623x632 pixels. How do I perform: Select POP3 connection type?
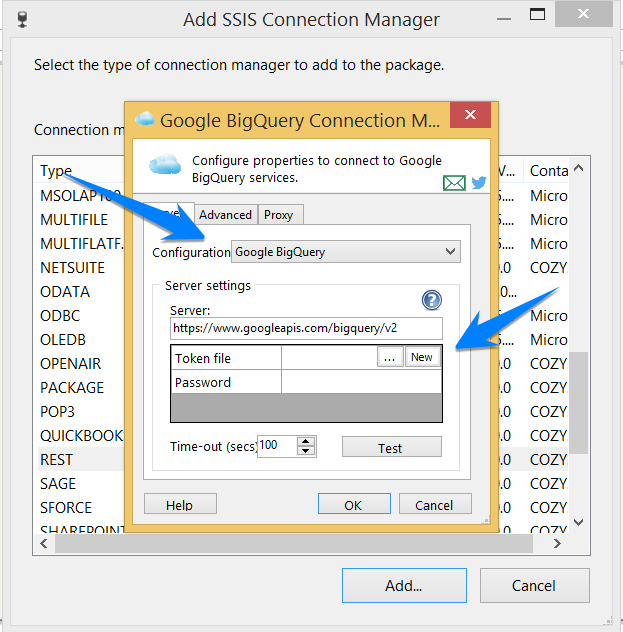(57, 412)
